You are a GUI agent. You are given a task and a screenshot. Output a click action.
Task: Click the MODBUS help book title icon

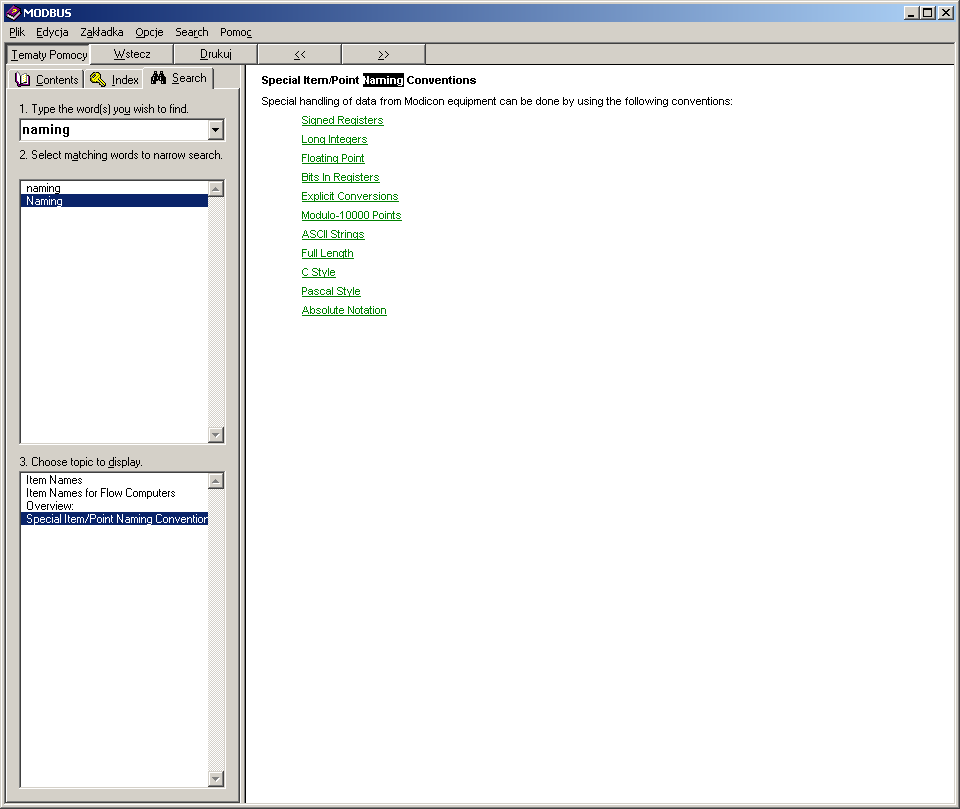[13, 13]
